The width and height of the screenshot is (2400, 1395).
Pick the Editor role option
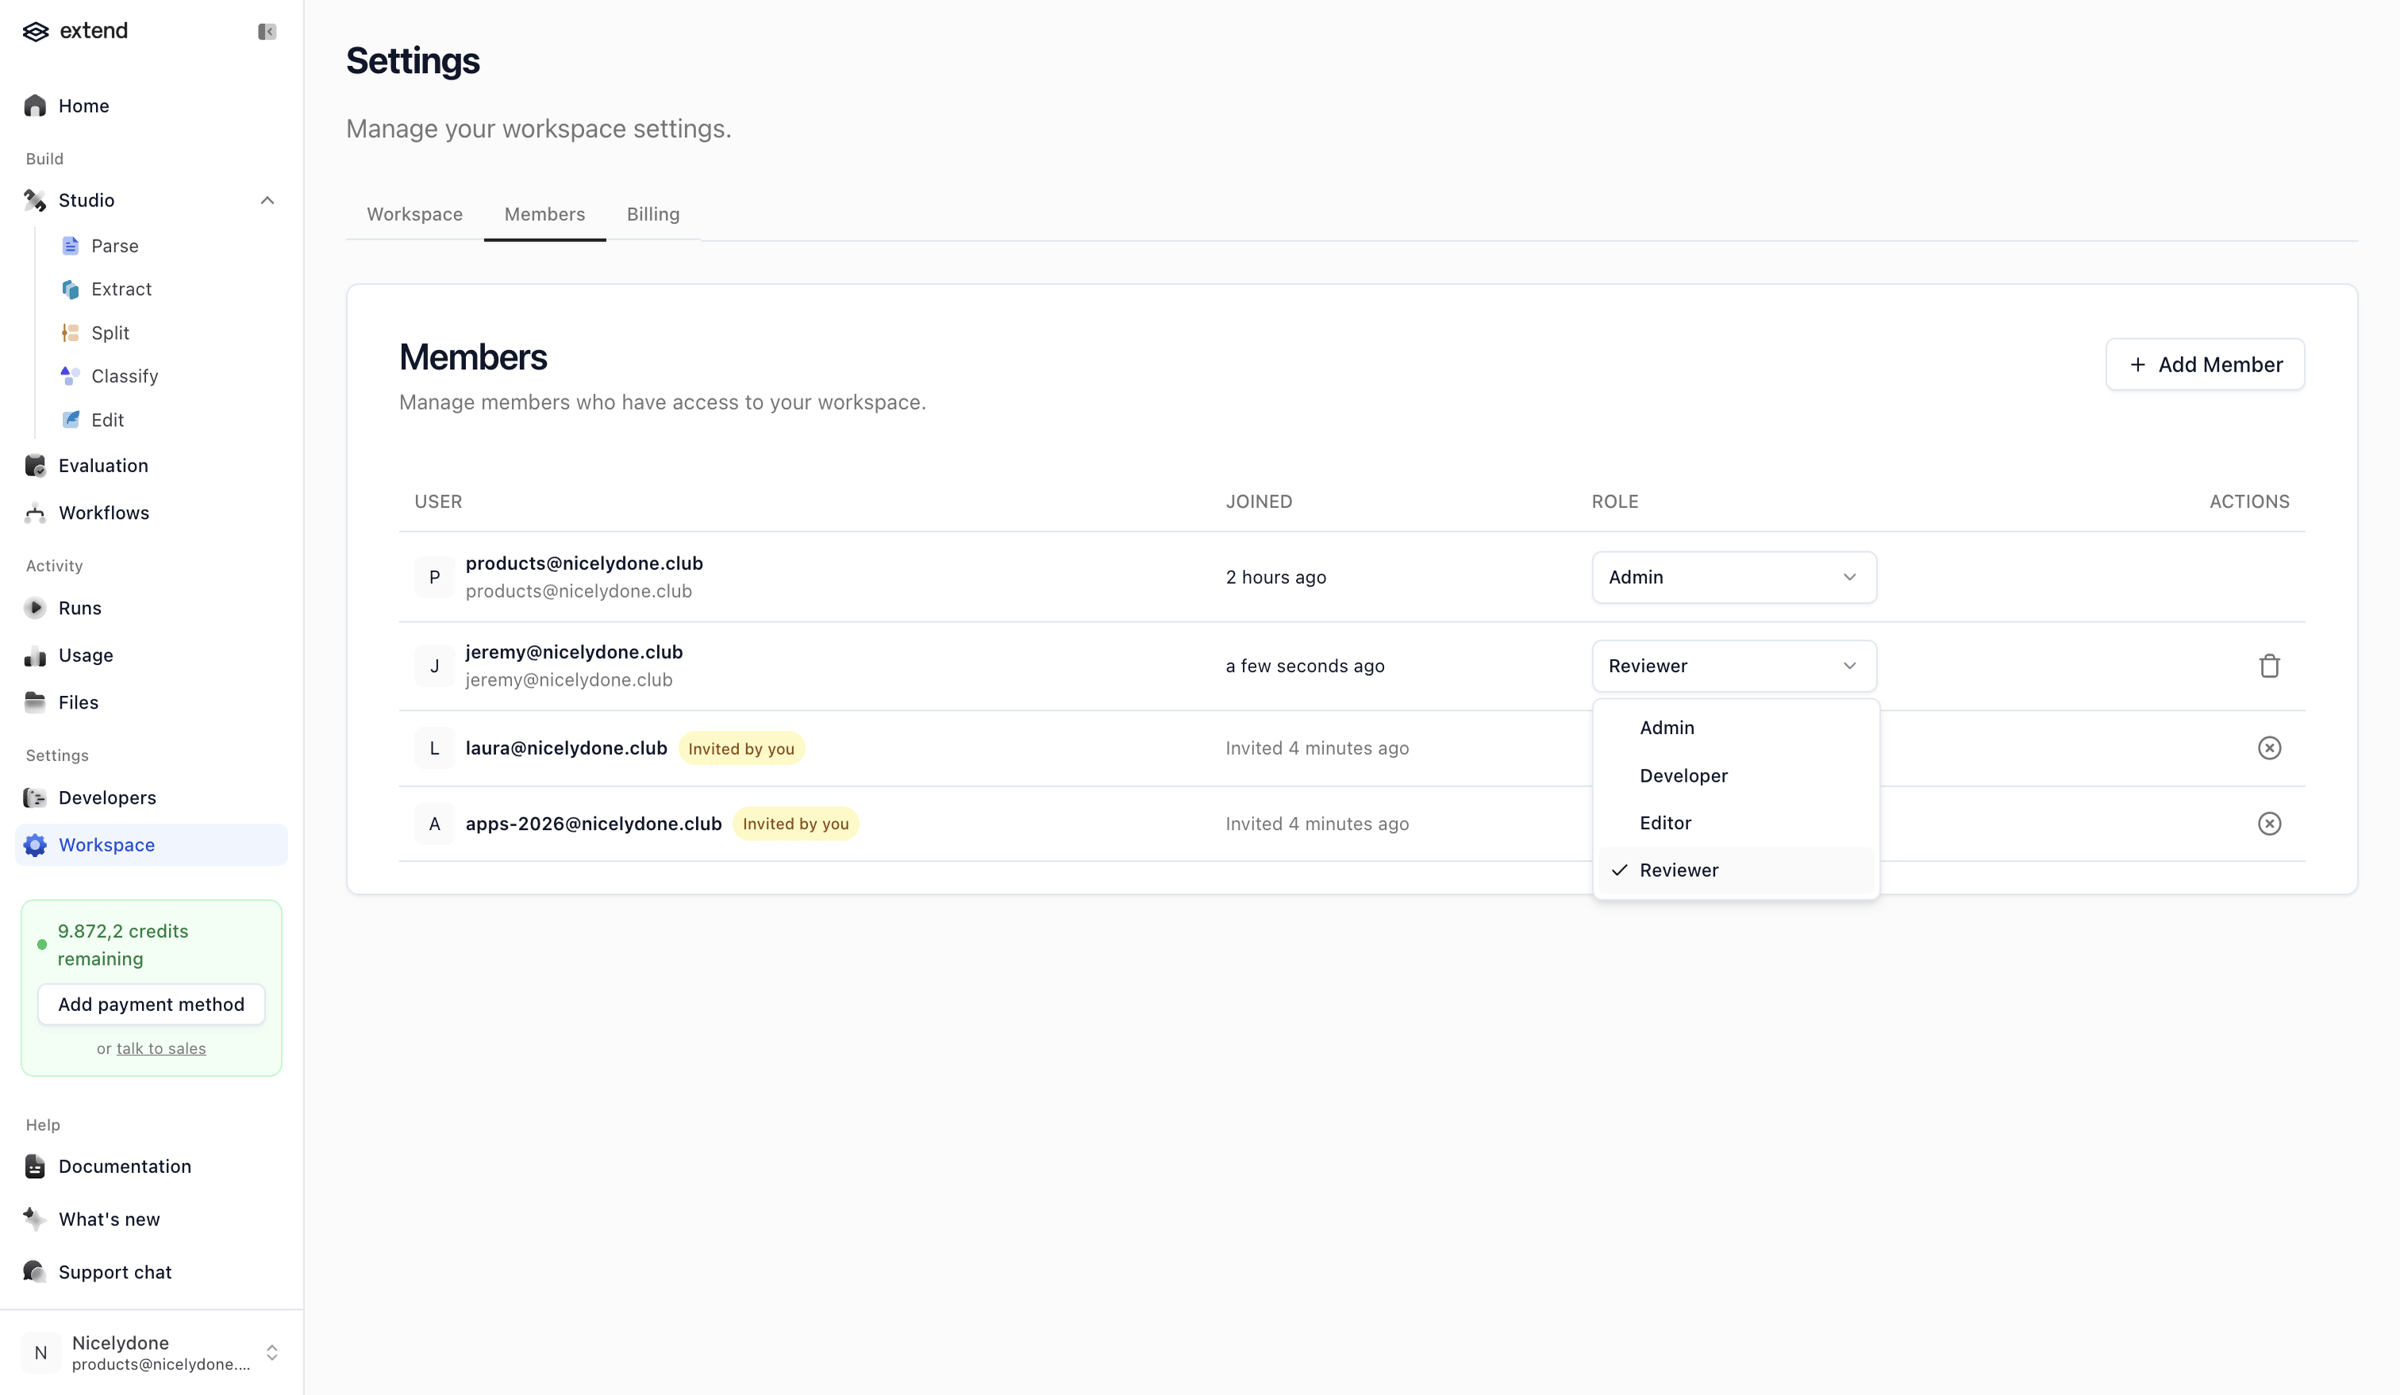pos(1735,823)
